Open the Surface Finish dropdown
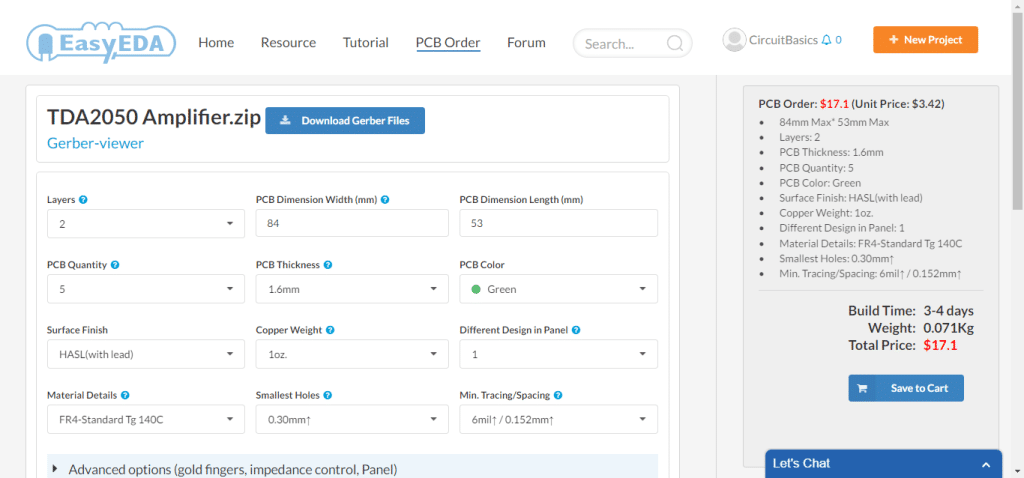1024x478 pixels. click(145, 354)
